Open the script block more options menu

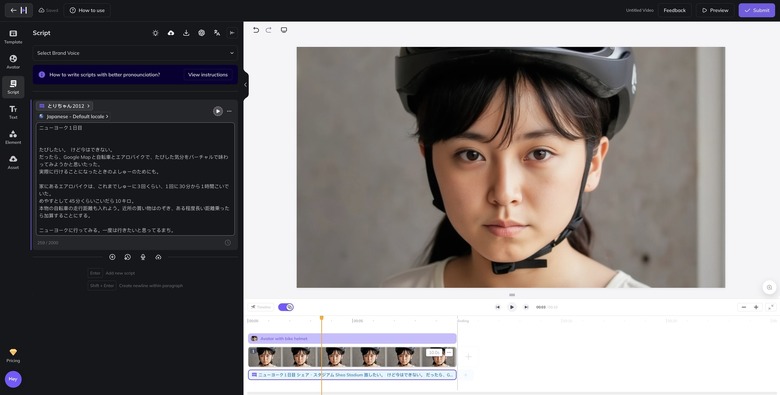pos(229,111)
